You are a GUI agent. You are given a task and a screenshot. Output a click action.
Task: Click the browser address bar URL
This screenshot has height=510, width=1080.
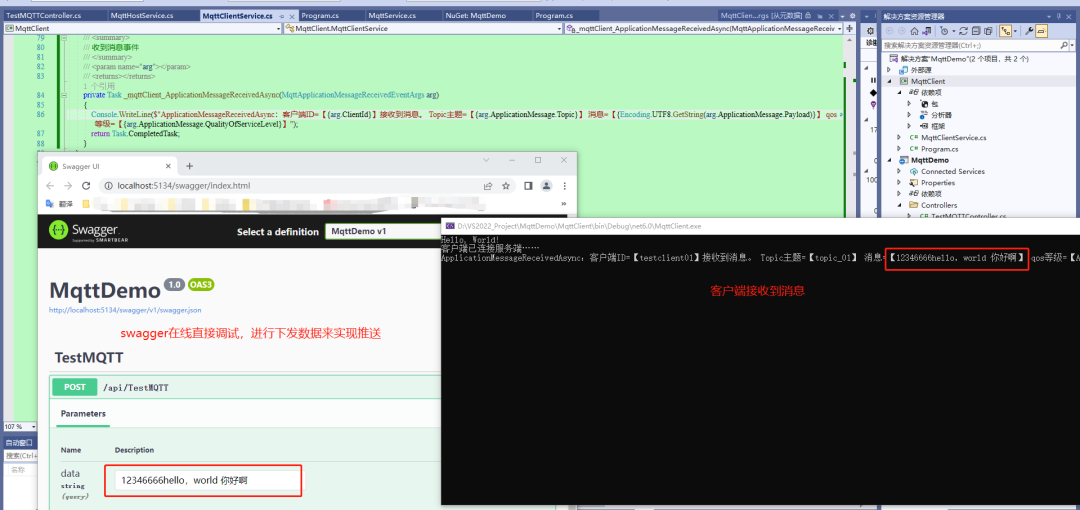coord(184,186)
